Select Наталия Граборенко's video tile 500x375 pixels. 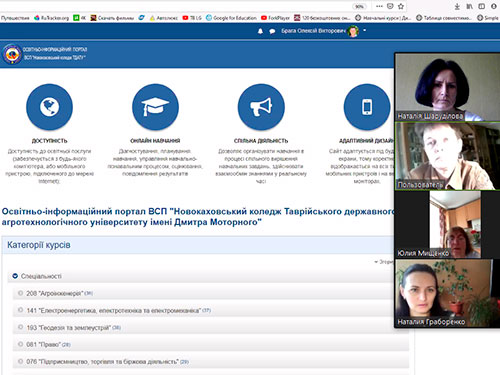[448, 293]
